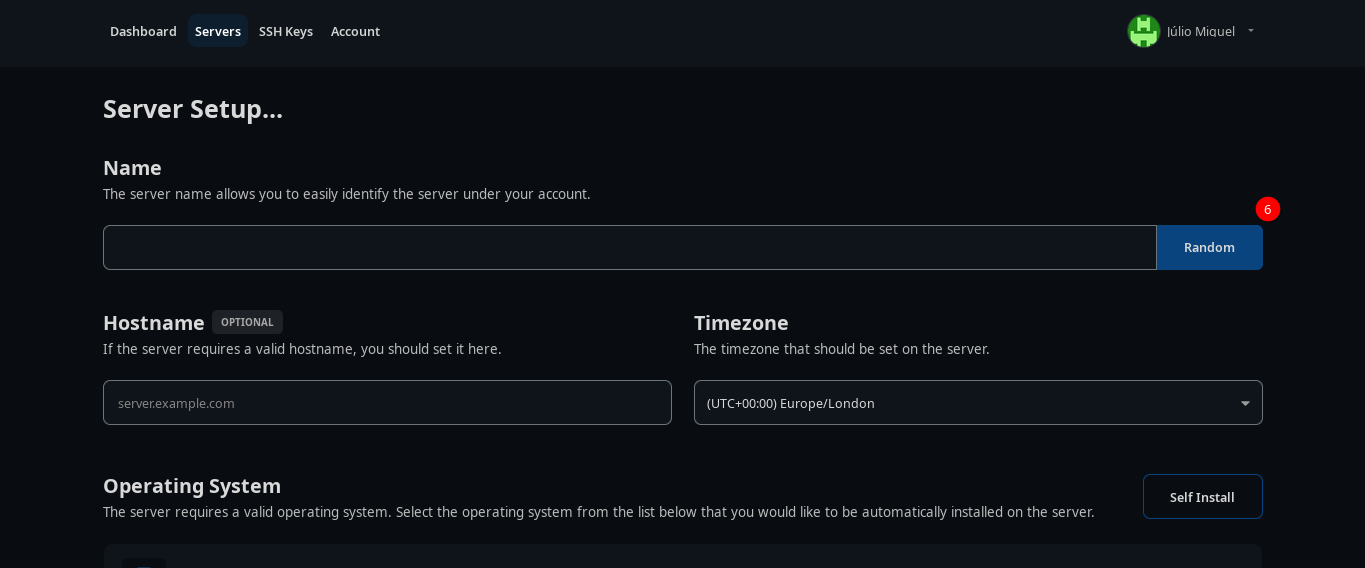Expand the user menu caret beside Júlio Miguel
This screenshot has height=568, width=1365.
1251,31
